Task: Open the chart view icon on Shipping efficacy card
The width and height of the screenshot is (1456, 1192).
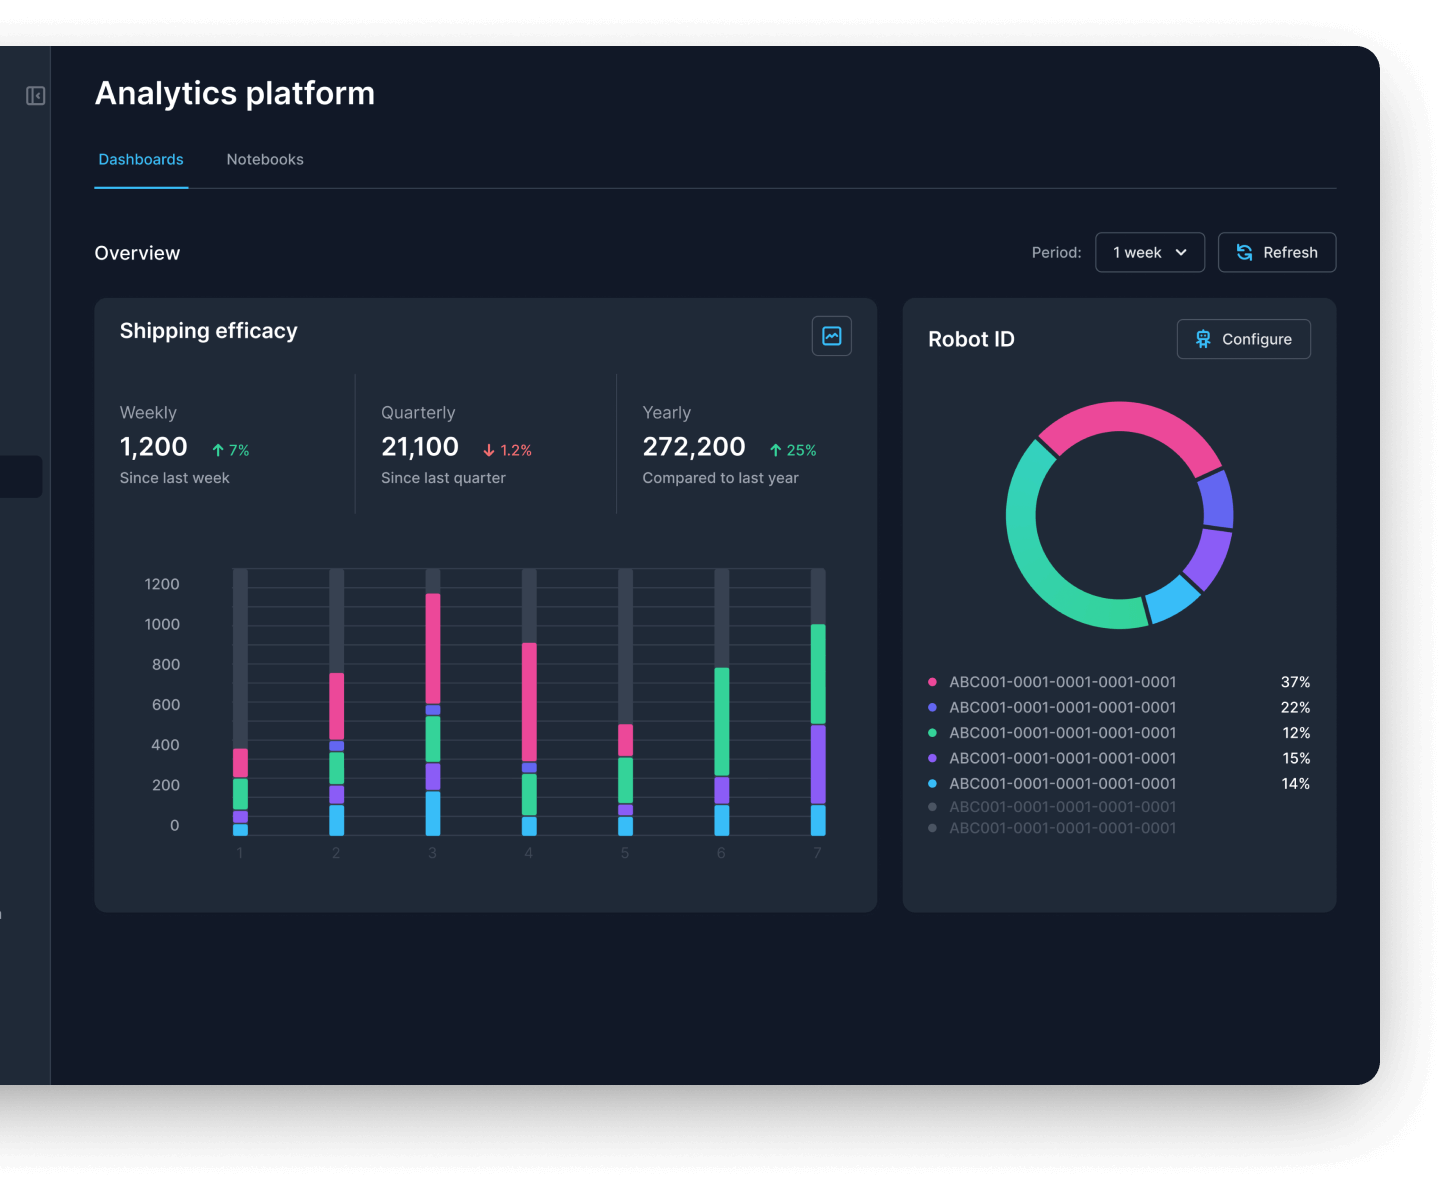Action: point(831,336)
